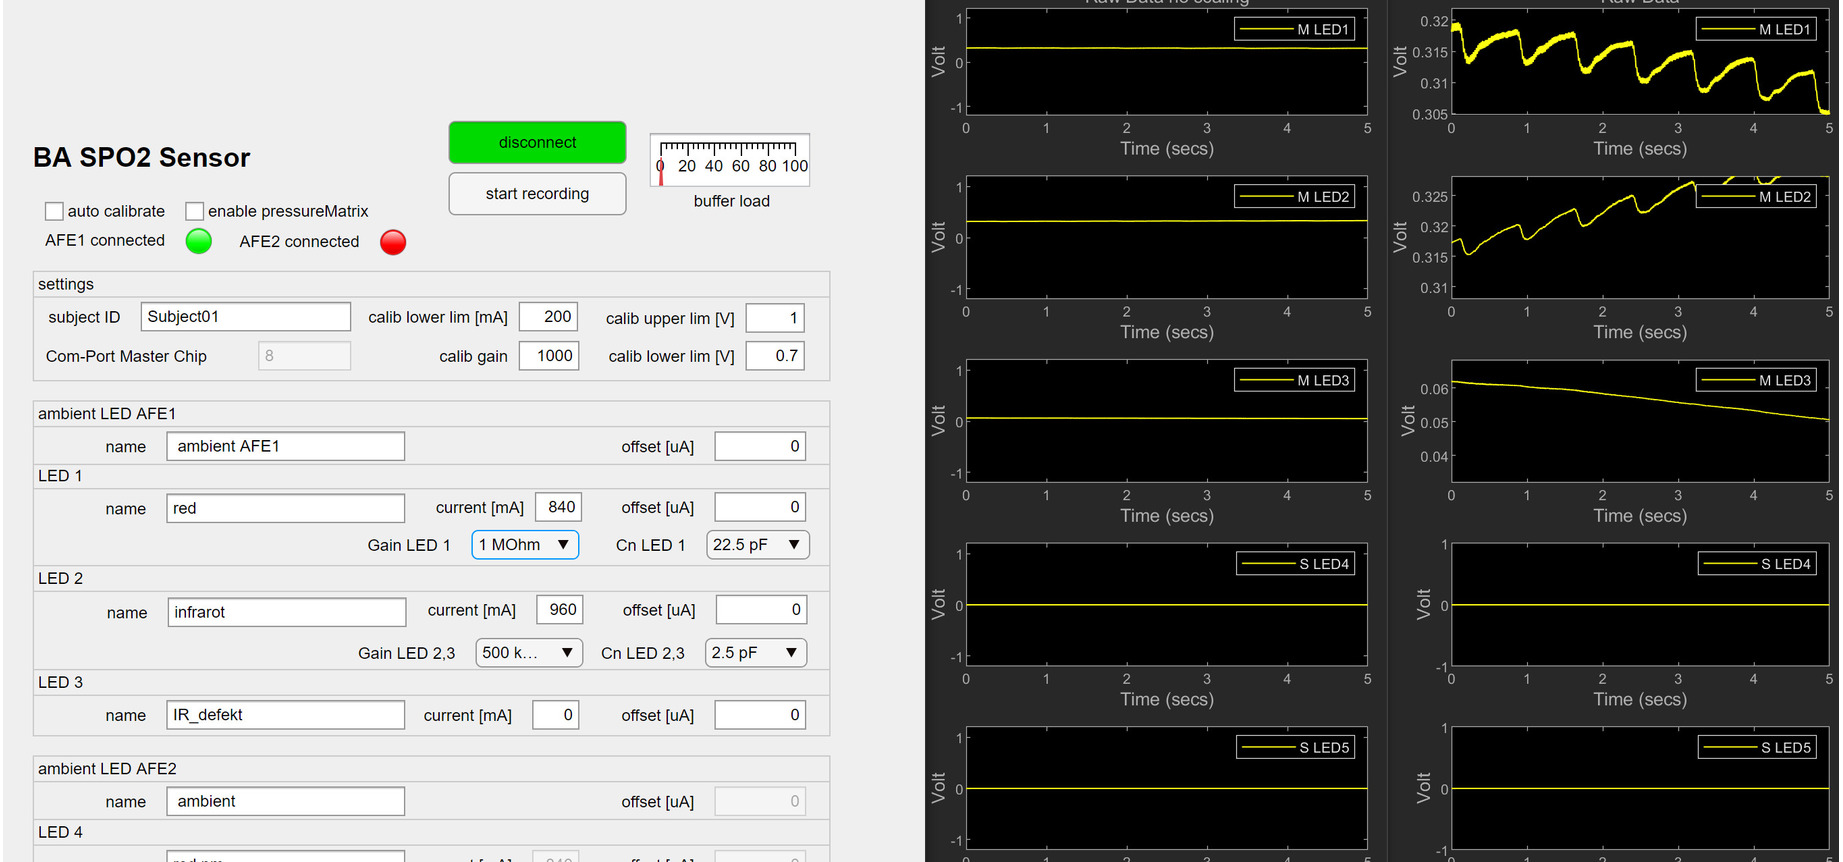Click the M LED1 legend in left plot
This screenshot has width=1843, height=862.
pos(1294,30)
